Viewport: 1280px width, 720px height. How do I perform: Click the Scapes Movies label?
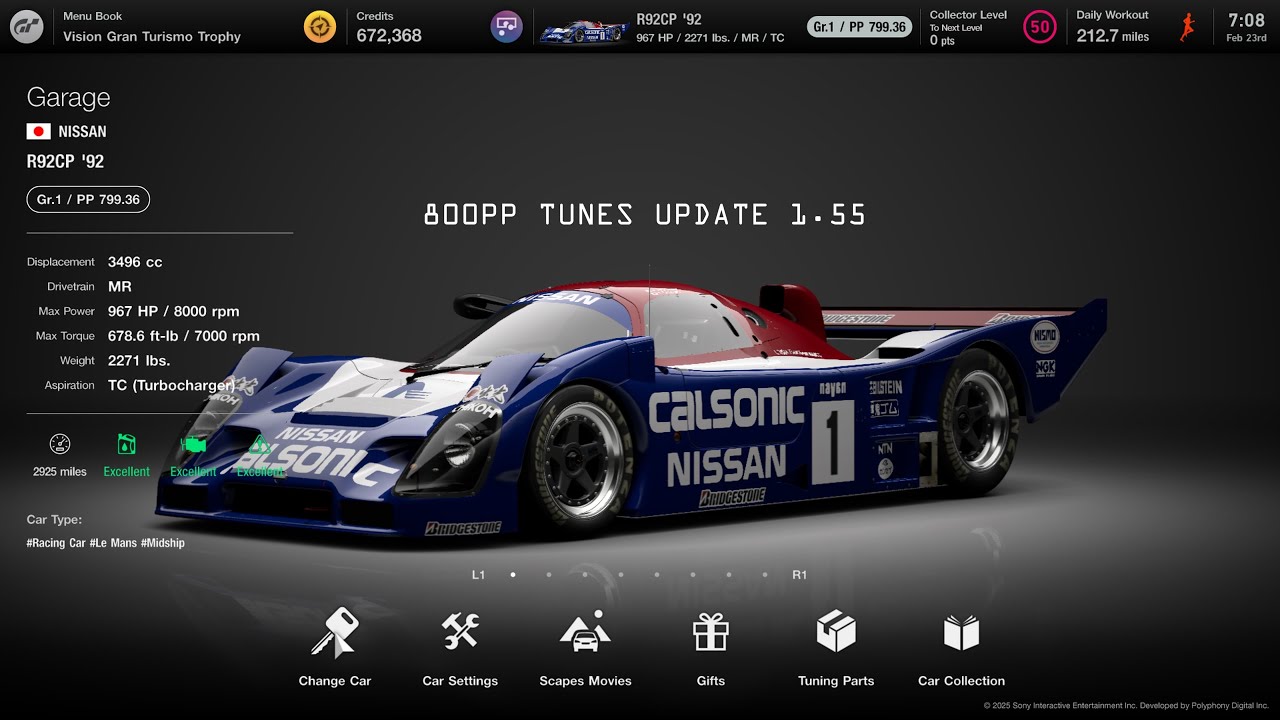585,681
